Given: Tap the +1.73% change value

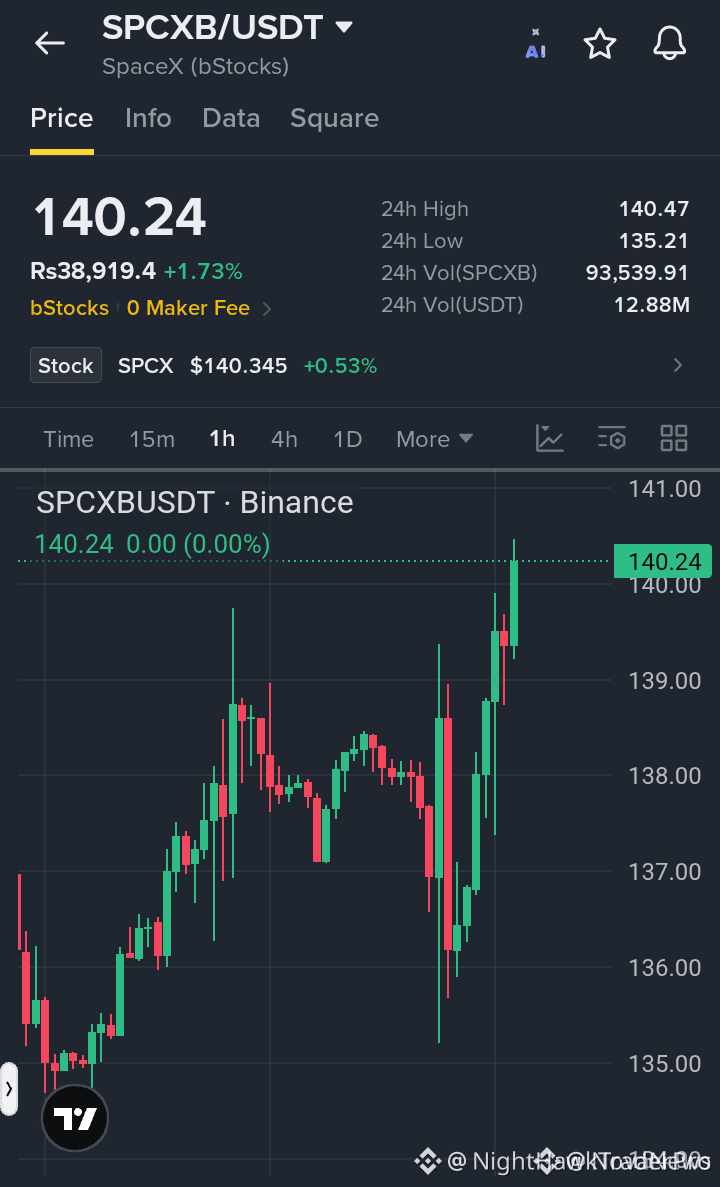Looking at the screenshot, I should pos(204,271).
